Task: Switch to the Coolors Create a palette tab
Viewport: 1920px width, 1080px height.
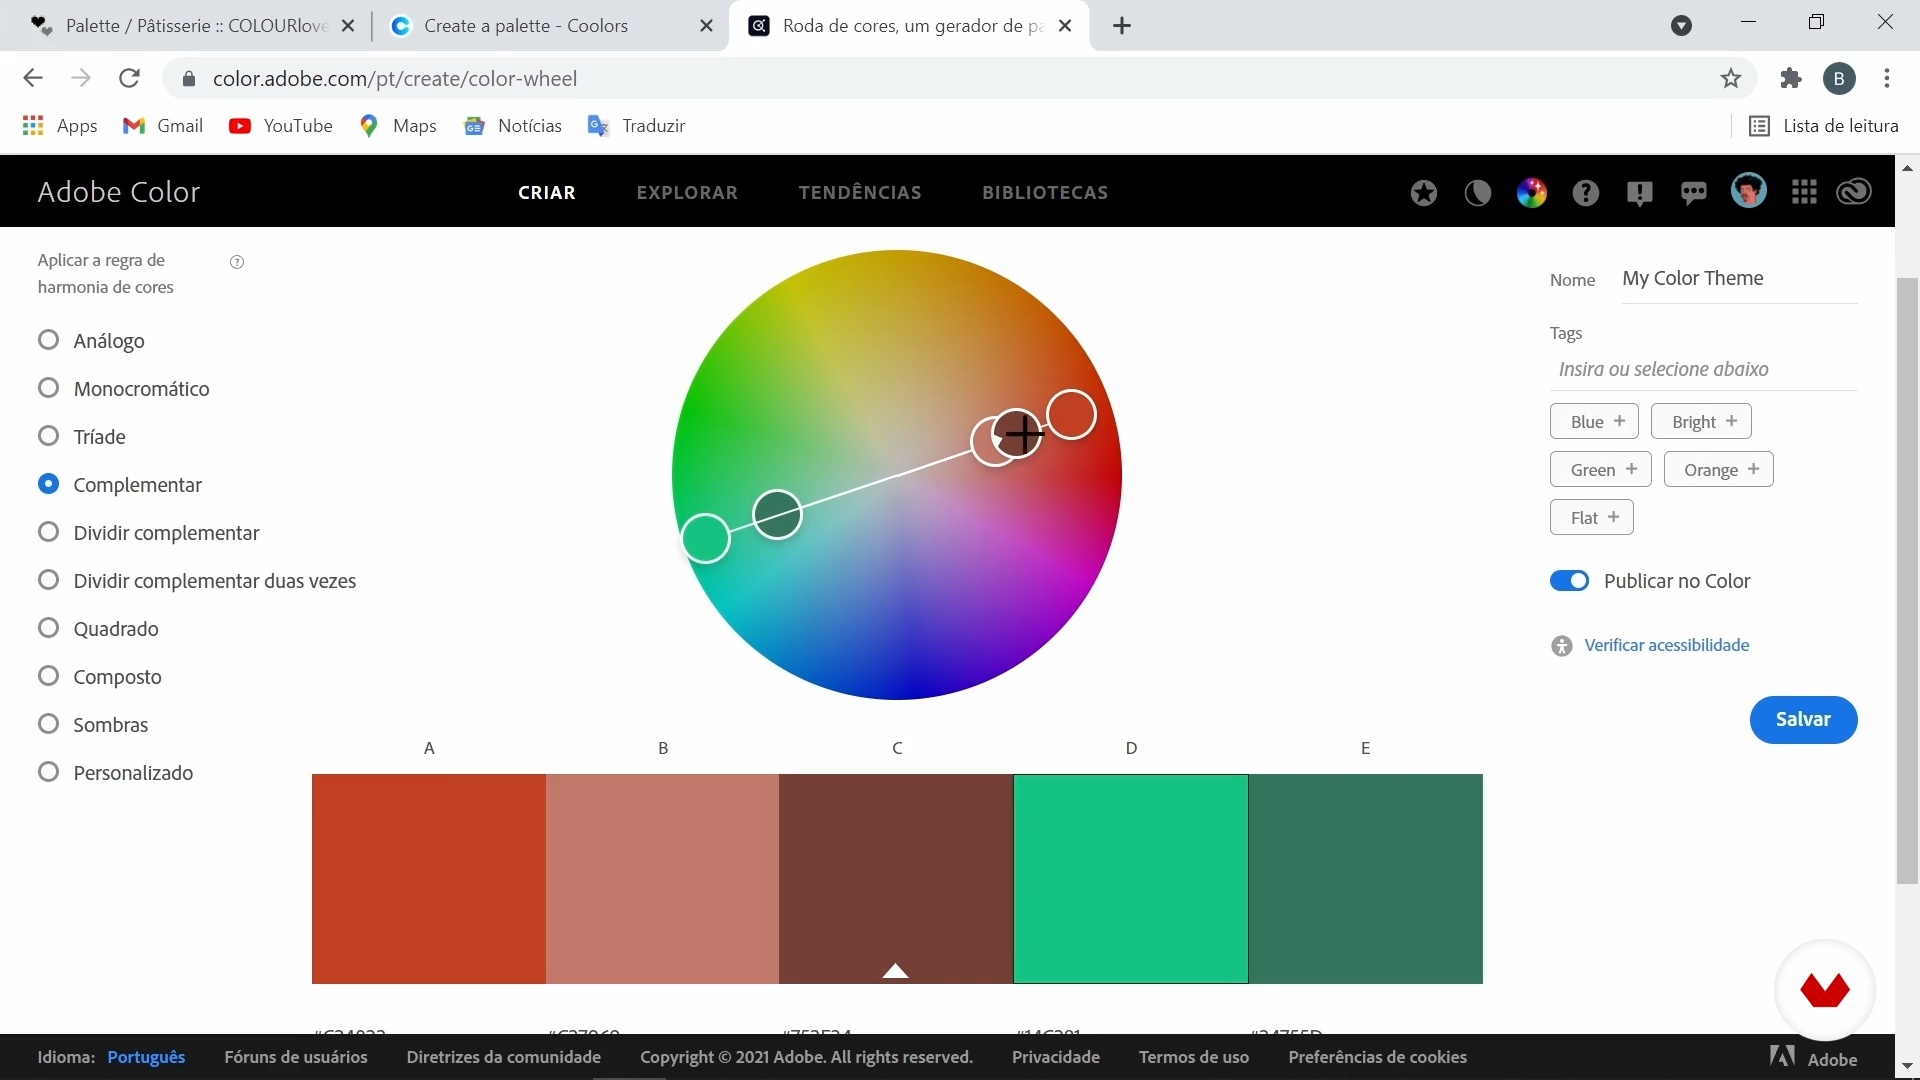Action: coord(550,26)
